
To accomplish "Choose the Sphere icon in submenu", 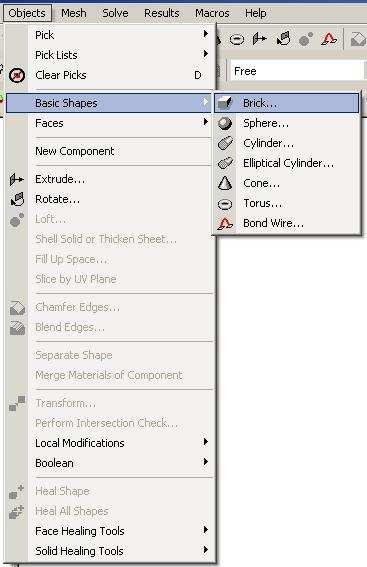I will tap(225, 123).
